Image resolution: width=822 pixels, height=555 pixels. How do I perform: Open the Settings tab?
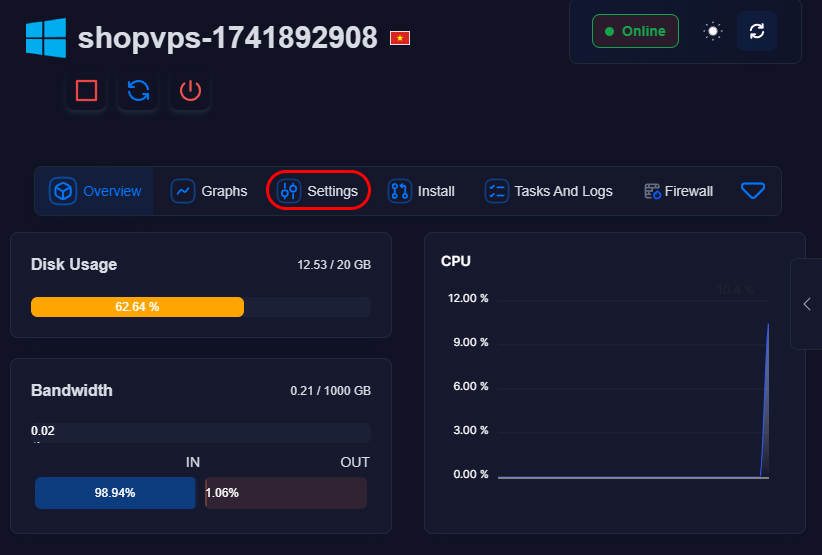[319, 191]
